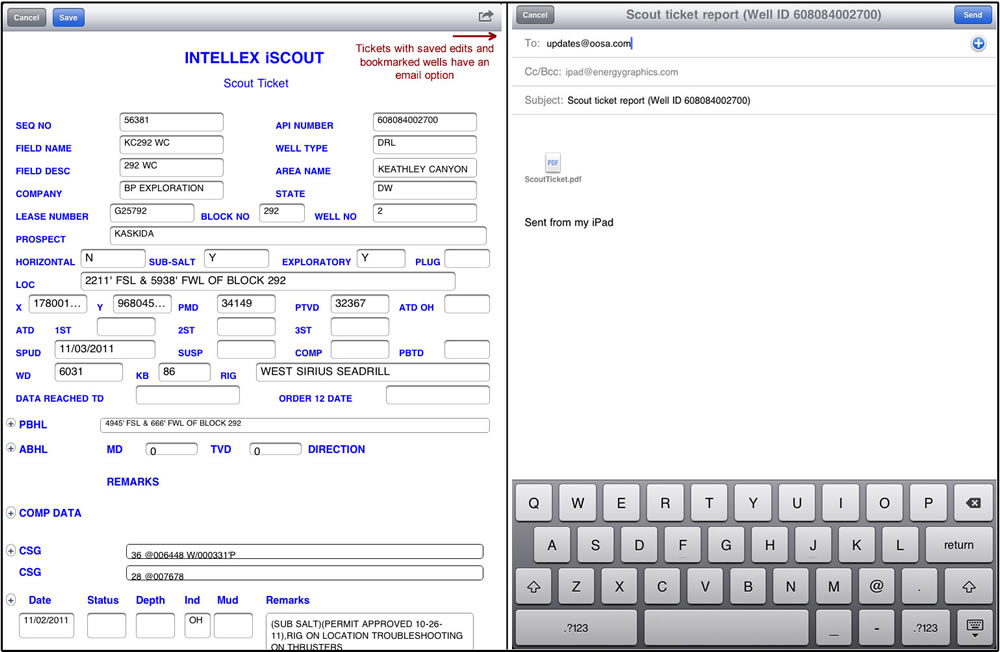1000x652 pixels.
Task: Edit the SPUD date field
Action: (x=105, y=350)
